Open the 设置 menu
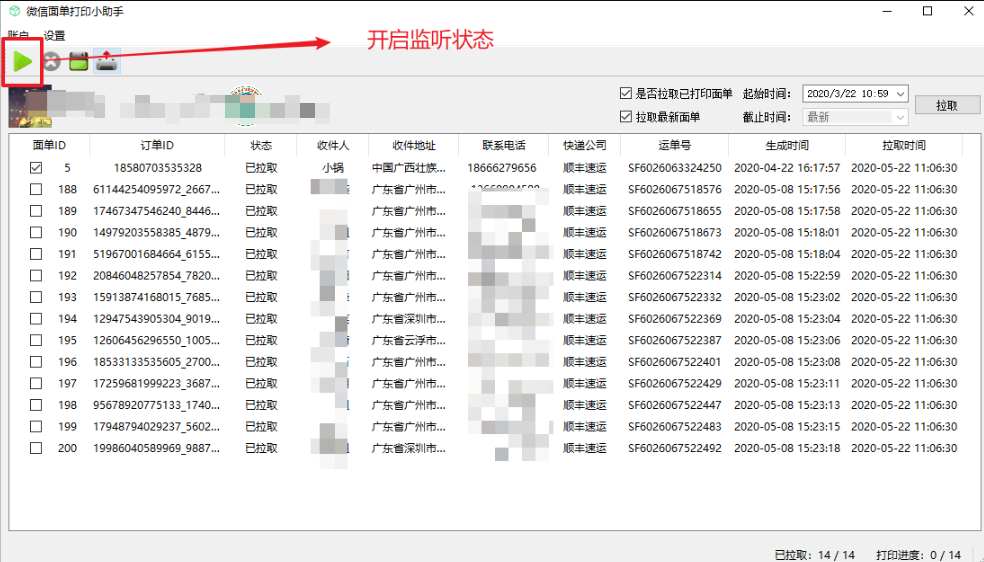This screenshot has height=562, width=984. [x=54, y=36]
